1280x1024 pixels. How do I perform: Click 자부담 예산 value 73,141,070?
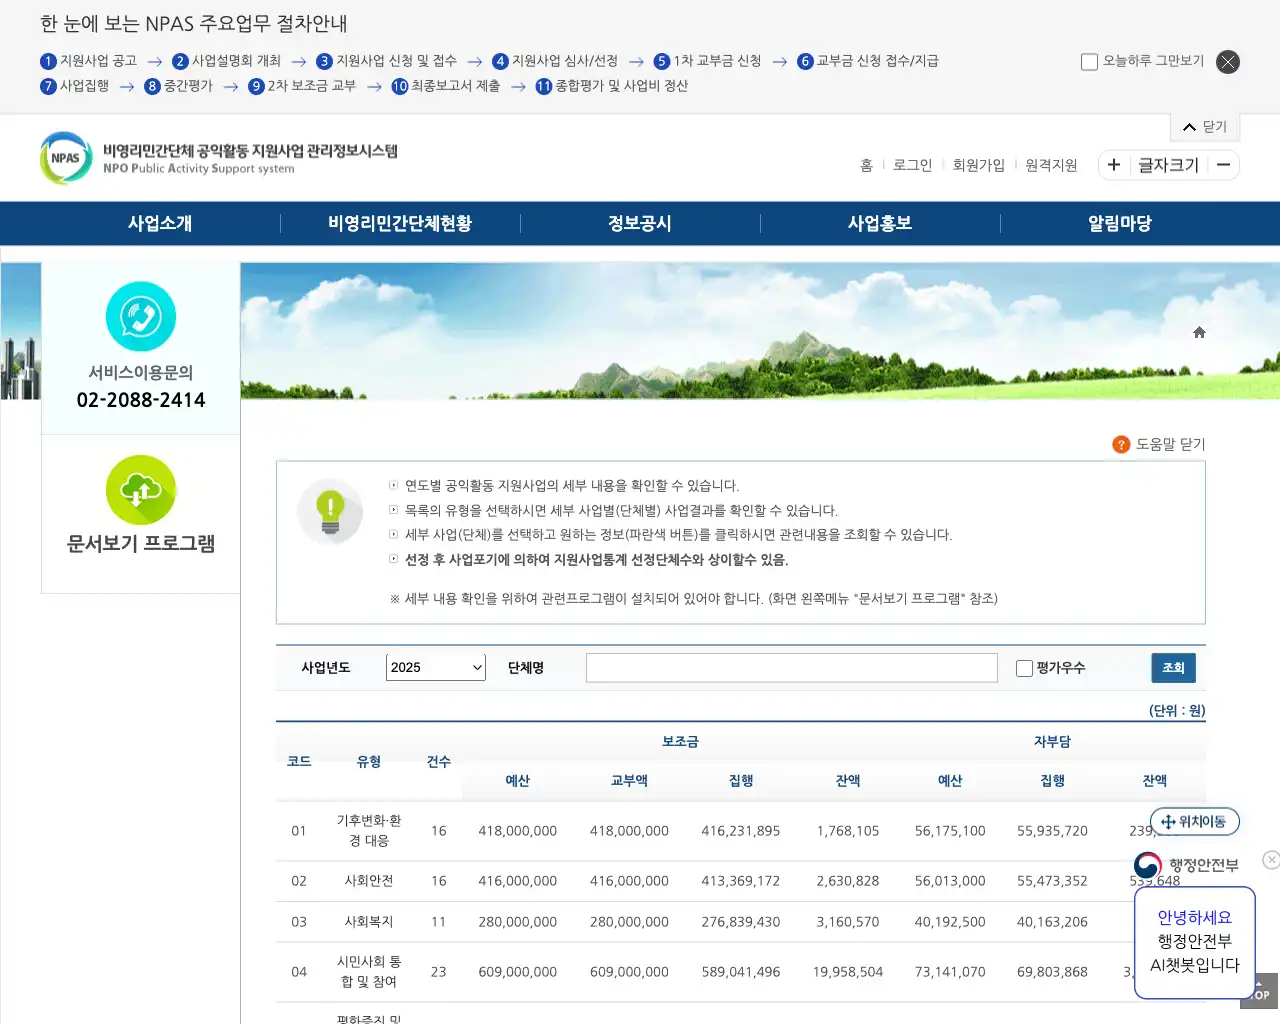coord(950,972)
